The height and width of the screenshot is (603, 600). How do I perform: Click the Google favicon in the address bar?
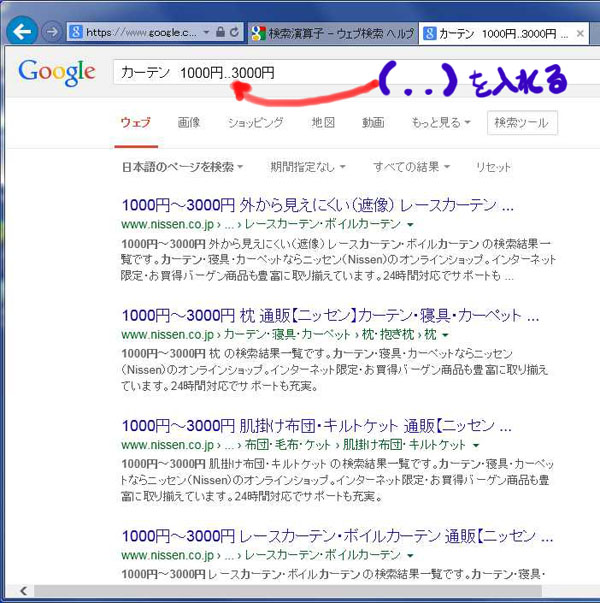76,32
